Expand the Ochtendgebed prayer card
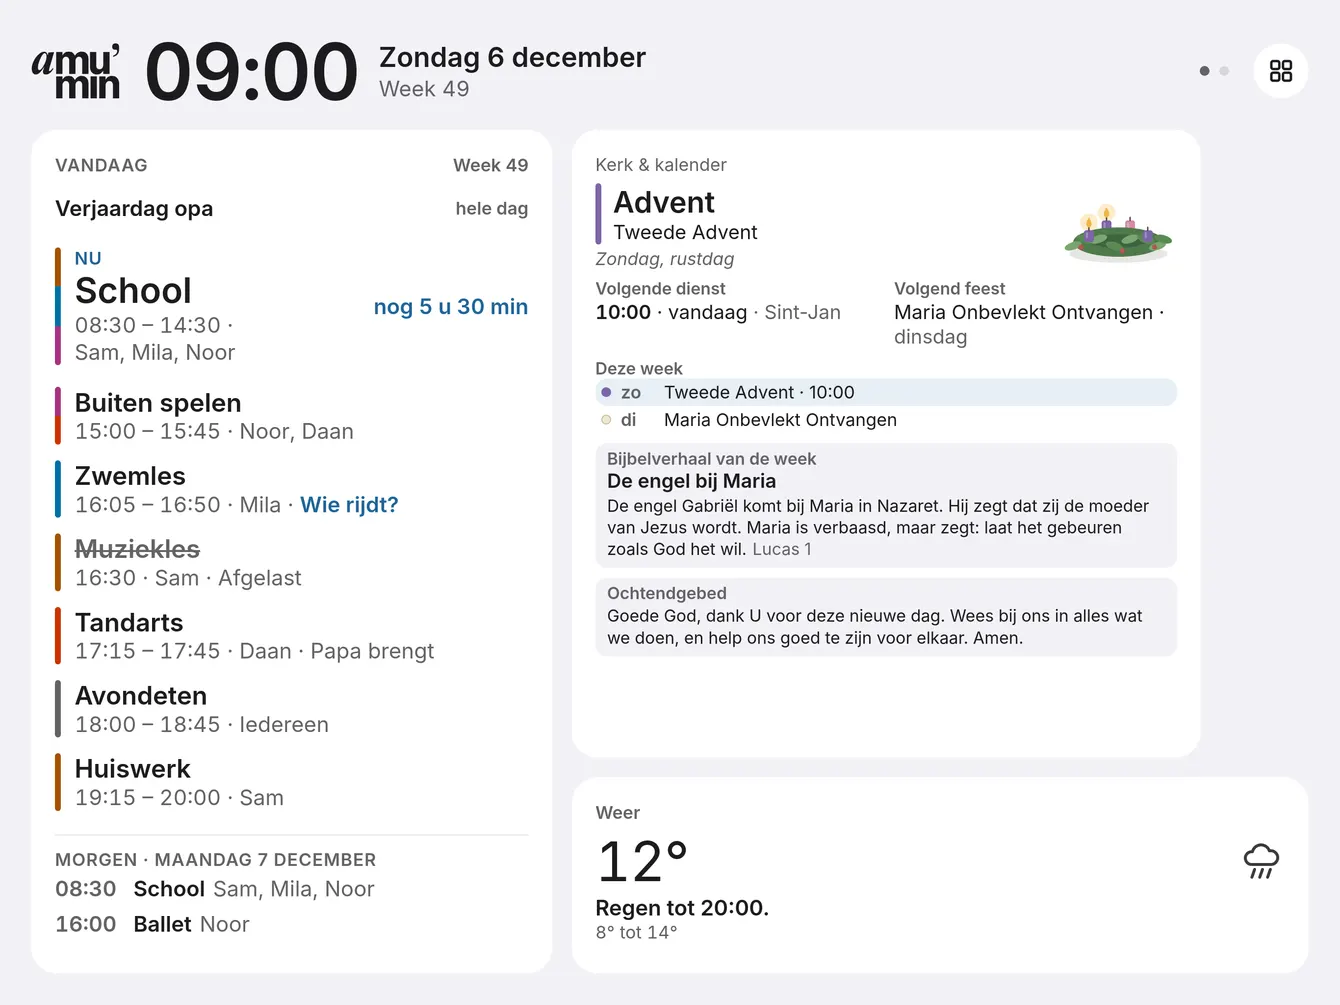Image resolution: width=1340 pixels, height=1005 pixels. click(886, 617)
